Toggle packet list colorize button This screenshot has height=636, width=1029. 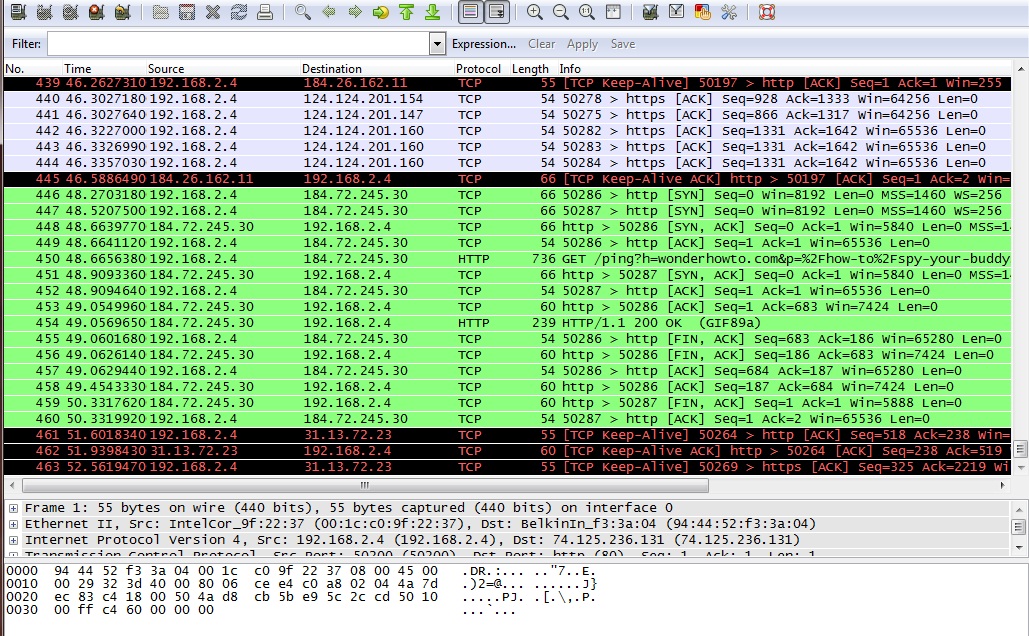pyautogui.click(x=470, y=12)
